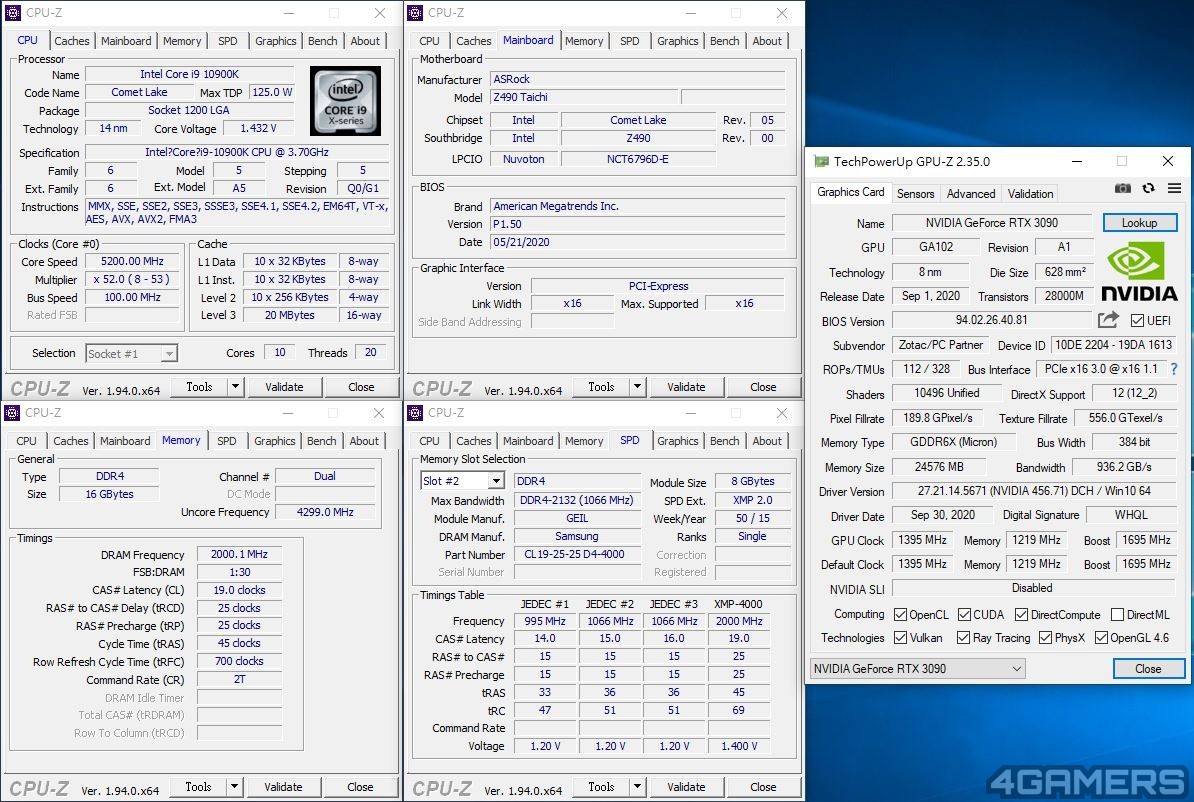Click the motherboard model field 'Z490 Taichi'
1194x802 pixels.
click(x=584, y=97)
